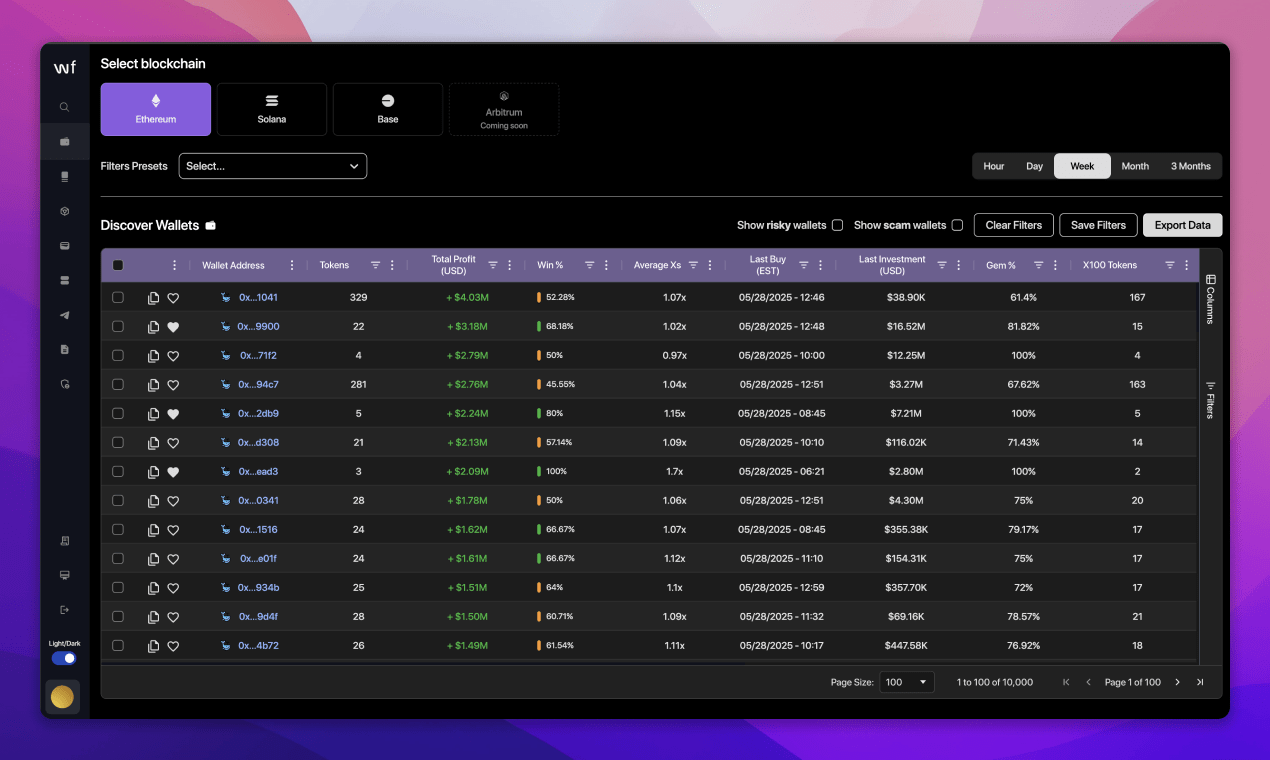The image size is (1270, 760).
Task: Click the 68.18% win rate value
Action: pyautogui.click(x=560, y=327)
